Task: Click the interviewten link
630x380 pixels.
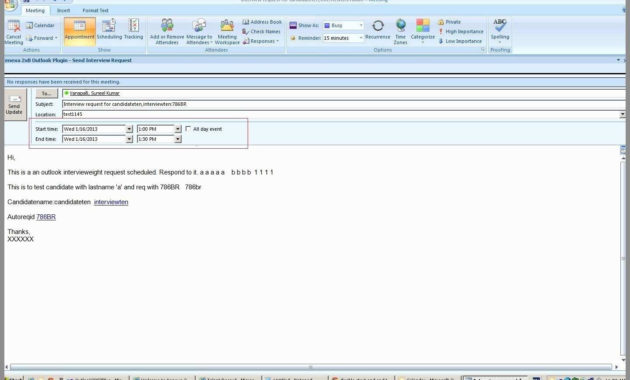Action: [111, 202]
